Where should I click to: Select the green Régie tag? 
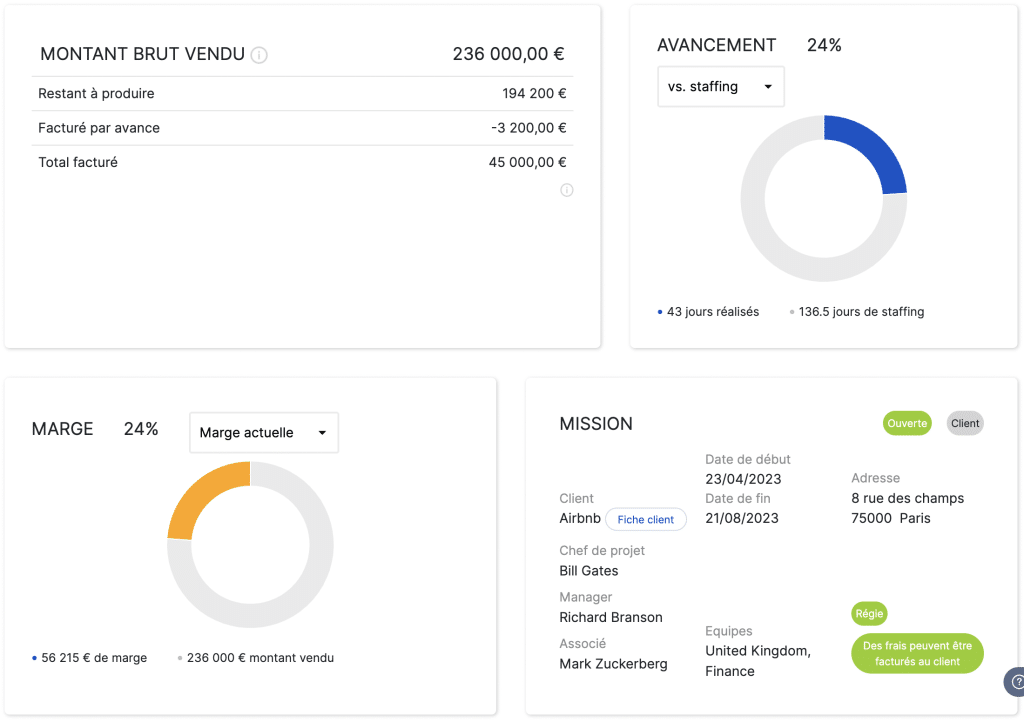pyautogui.click(x=869, y=613)
